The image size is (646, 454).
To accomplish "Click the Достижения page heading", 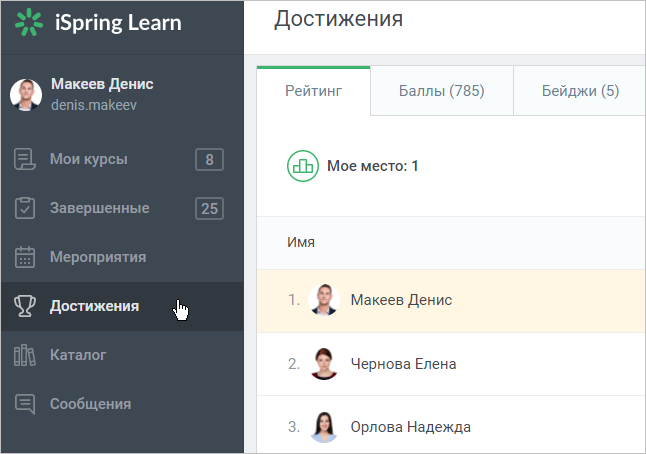I will (x=339, y=19).
